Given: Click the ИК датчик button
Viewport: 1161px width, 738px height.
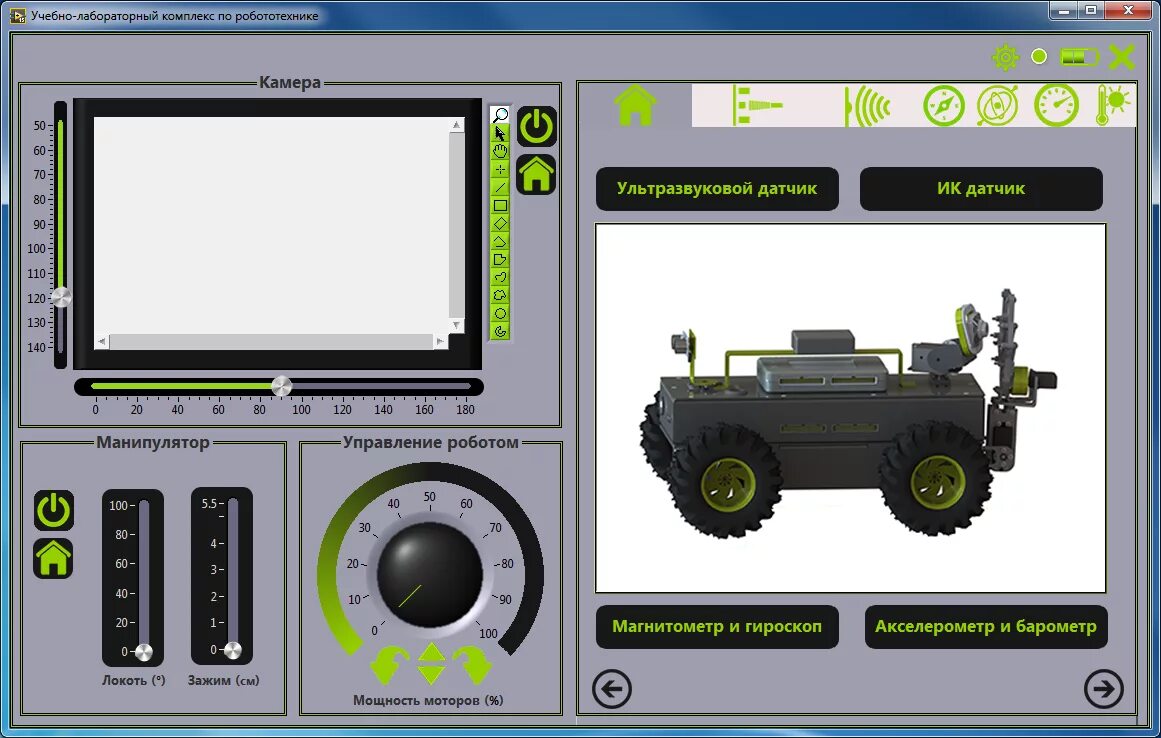Looking at the screenshot, I should [x=981, y=188].
